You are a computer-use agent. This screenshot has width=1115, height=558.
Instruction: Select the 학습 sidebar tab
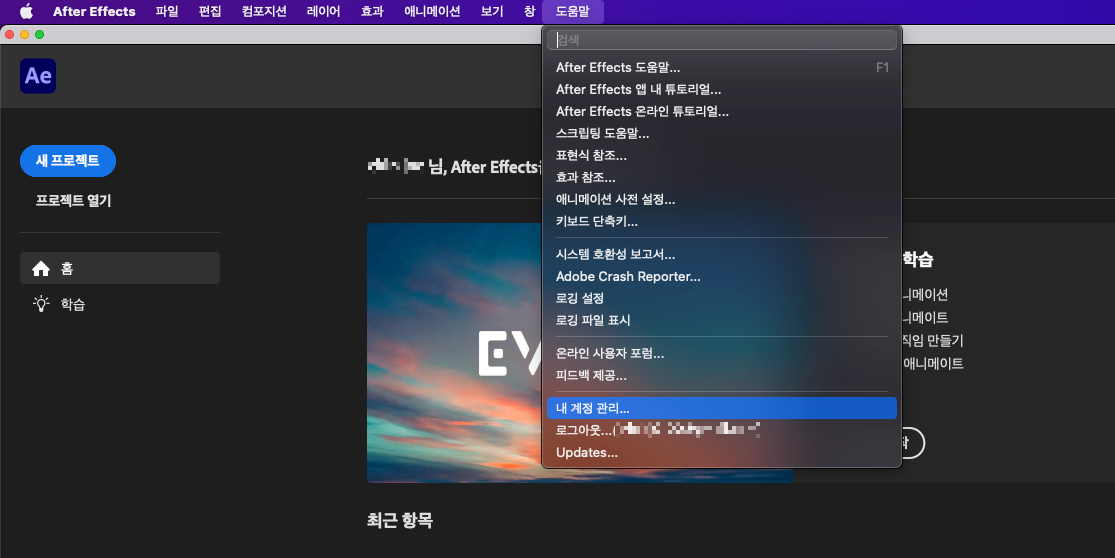[x=119, y=304]
